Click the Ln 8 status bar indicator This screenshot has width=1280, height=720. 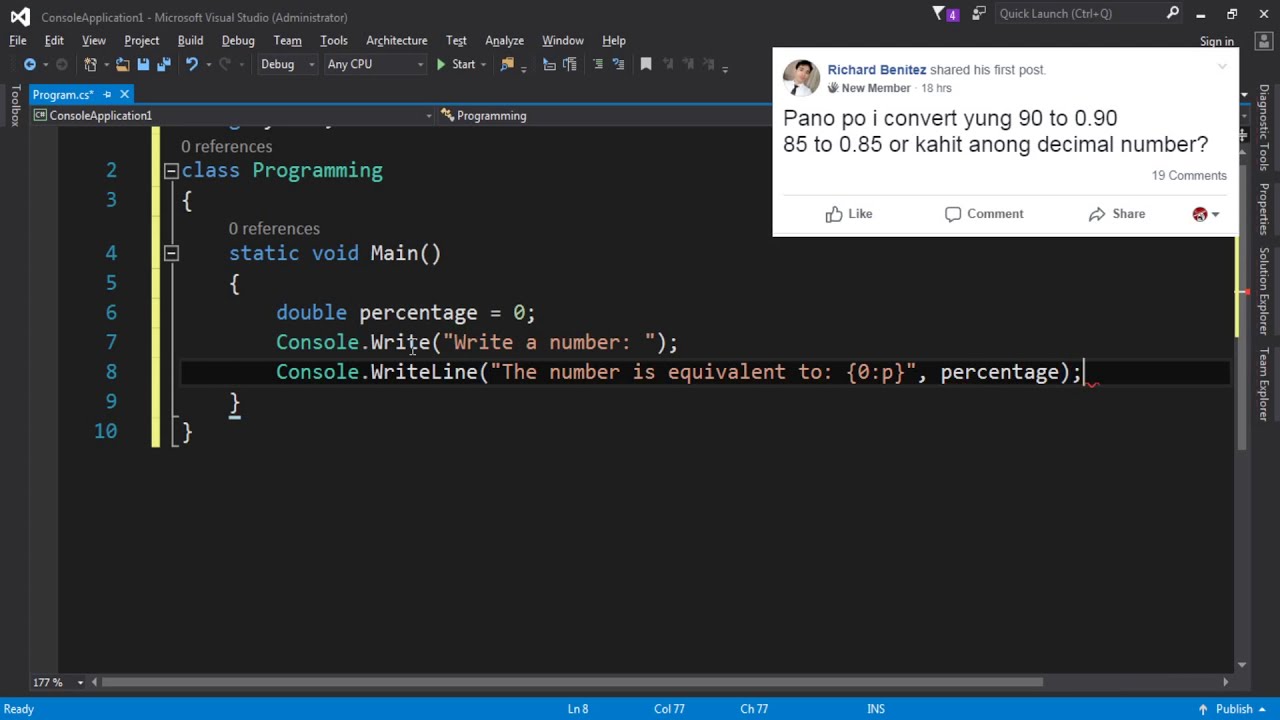point(578,709)
